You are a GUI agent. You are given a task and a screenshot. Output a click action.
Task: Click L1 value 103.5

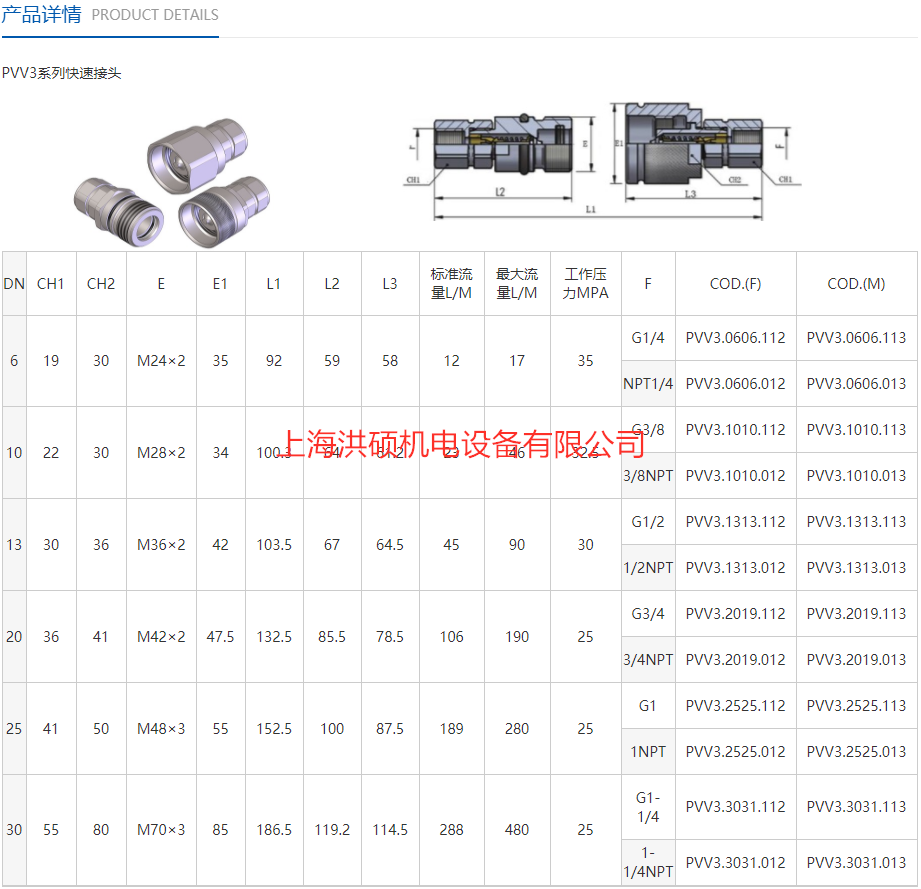point(274,544)
